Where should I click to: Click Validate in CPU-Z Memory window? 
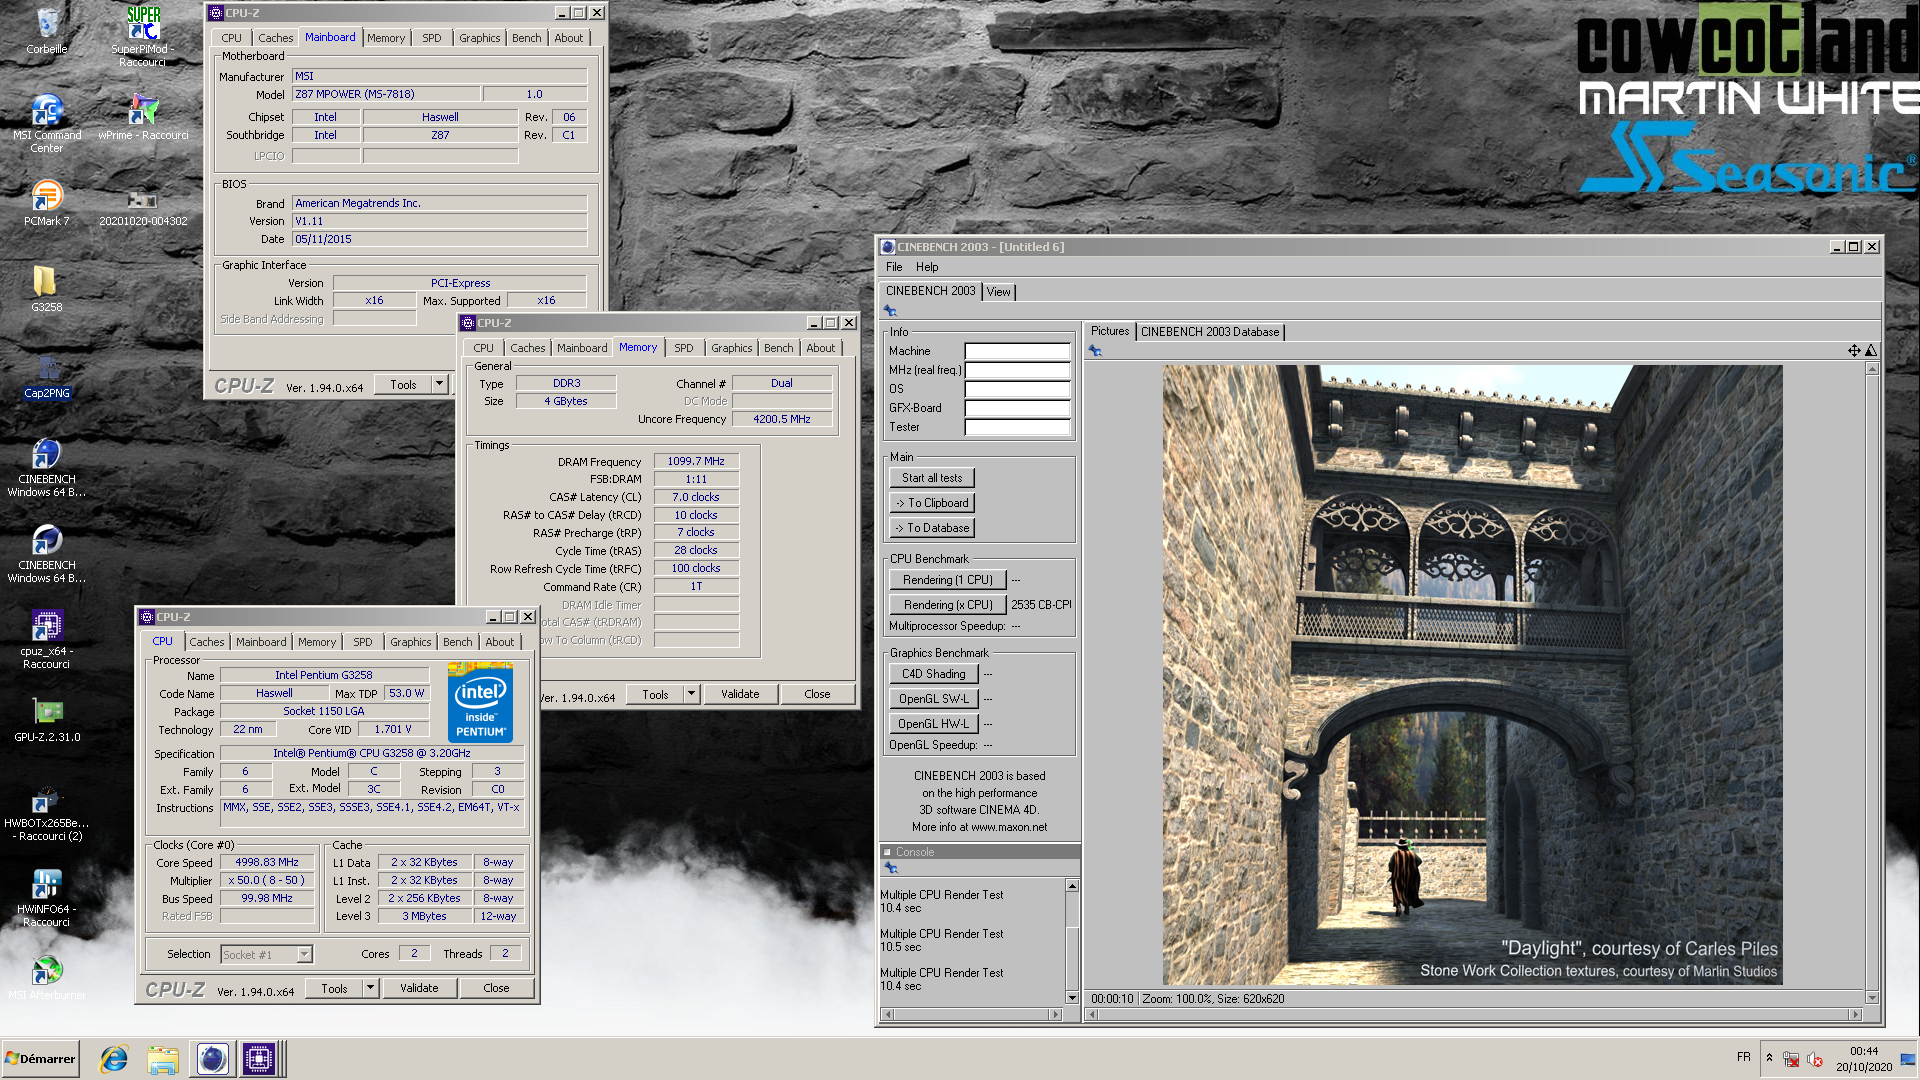[740, 694]
